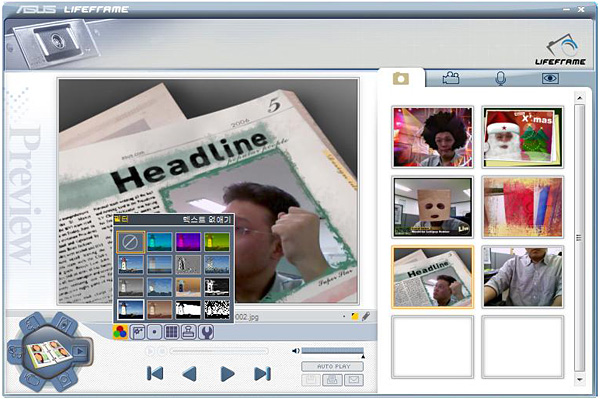600x399 pixels.
Task: Click the 텍스트 없애기 label in filter popup
Action: pyautogui.click(x=207, y=219)
